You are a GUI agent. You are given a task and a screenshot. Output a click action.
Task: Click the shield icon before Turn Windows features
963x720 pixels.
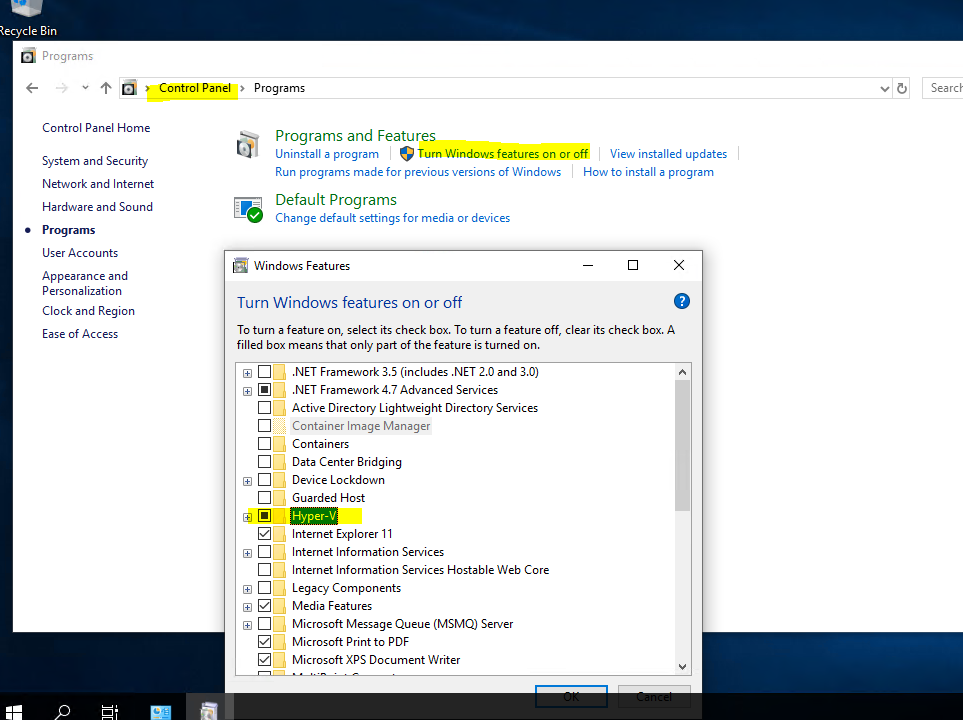[x=407, y=154]
